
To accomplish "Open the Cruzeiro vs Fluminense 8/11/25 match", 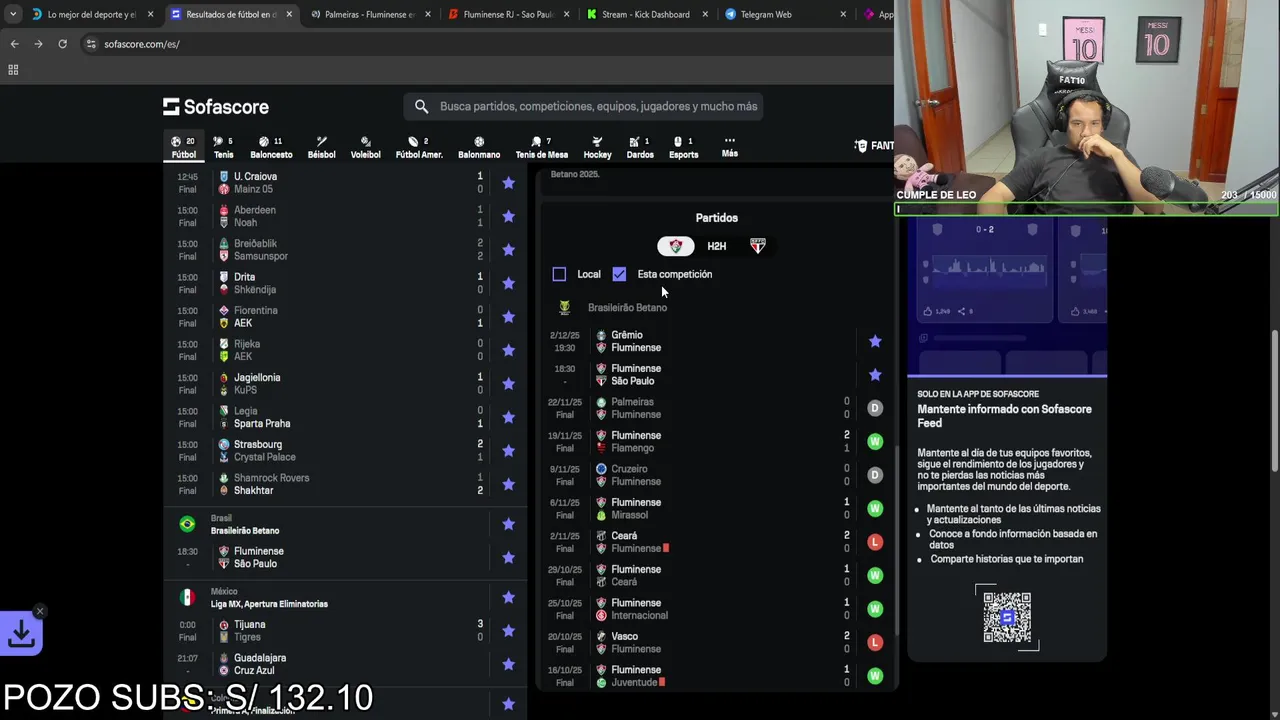I will [716, 475].
